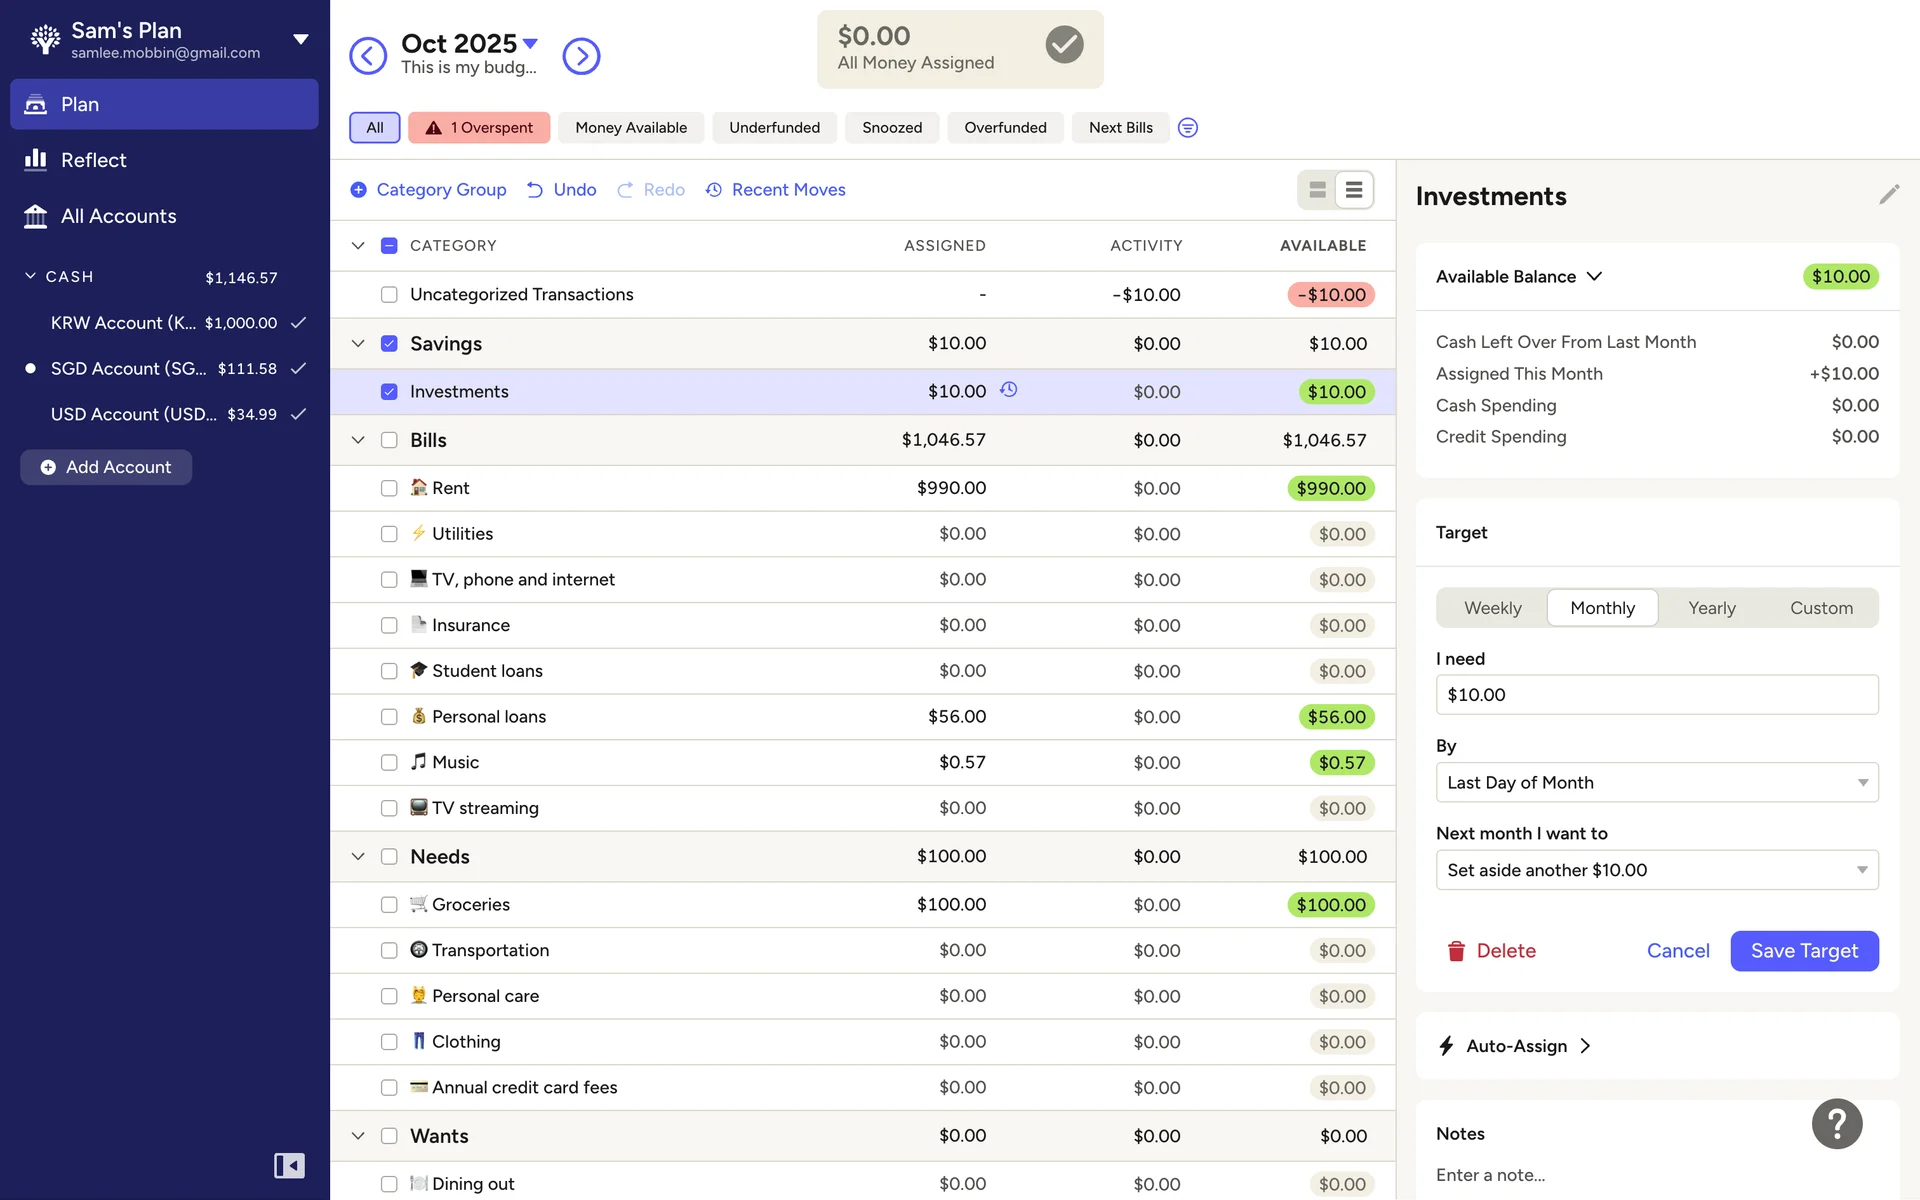Go to the next month
This screenshot has height=1200, width=1920.
(x=581, y=56)
